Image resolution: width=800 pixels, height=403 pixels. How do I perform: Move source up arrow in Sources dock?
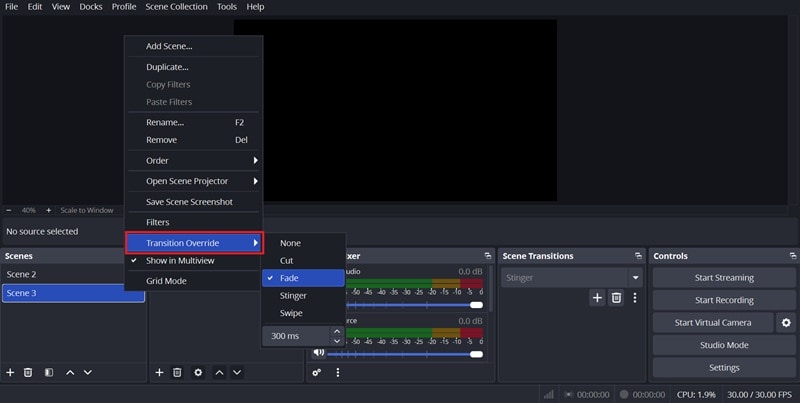(x=219, y=373)
